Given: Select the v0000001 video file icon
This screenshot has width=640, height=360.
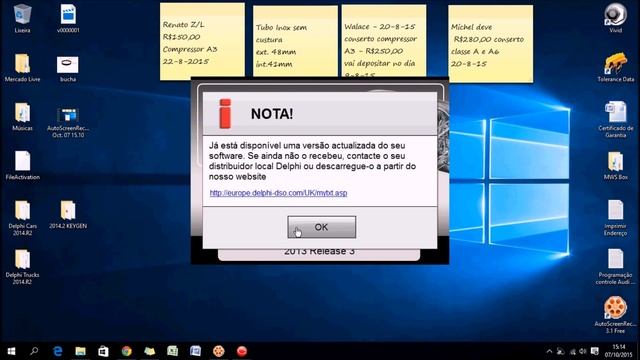Looking at the screenshot, I should point(68,18).
